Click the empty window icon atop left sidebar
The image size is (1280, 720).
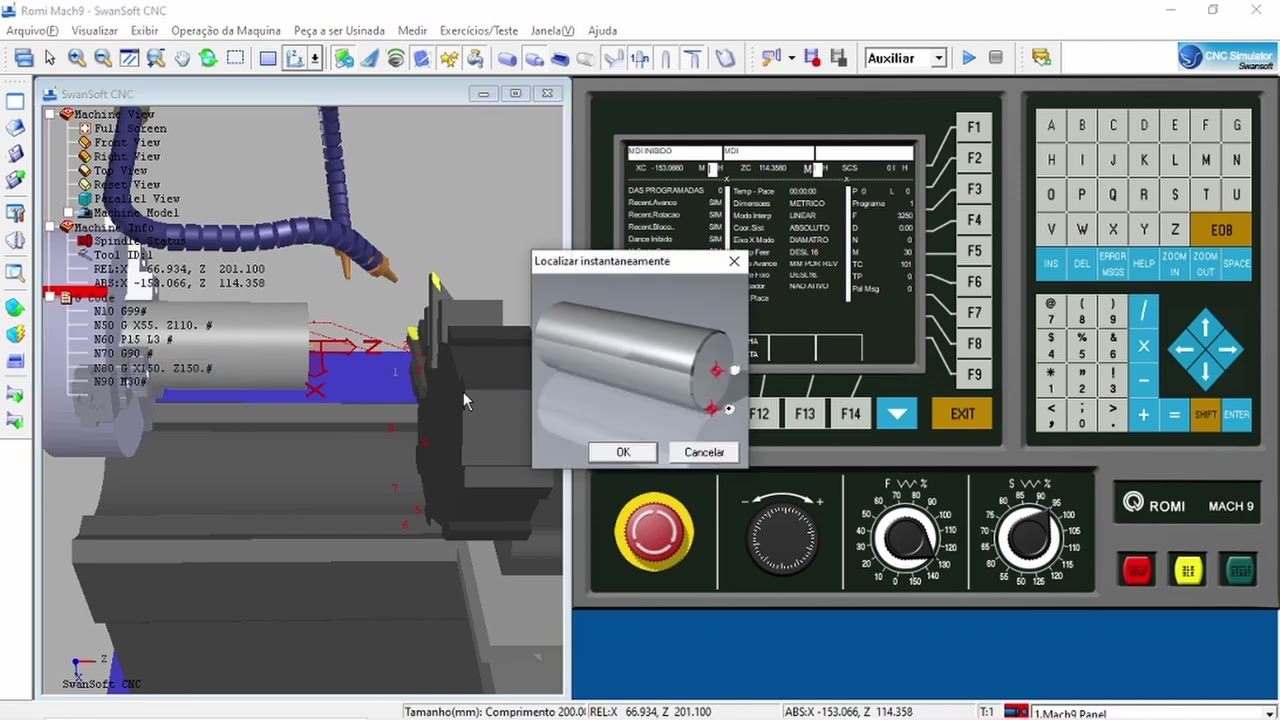[15, 102]
